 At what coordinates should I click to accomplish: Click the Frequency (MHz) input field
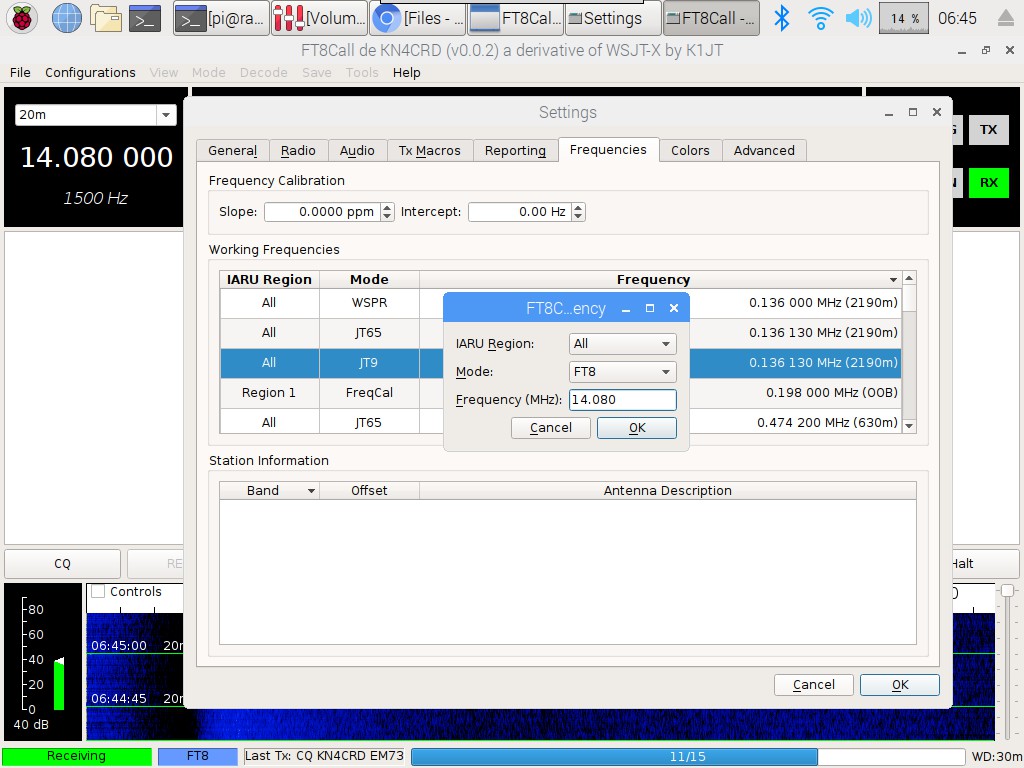pos(622,400)
